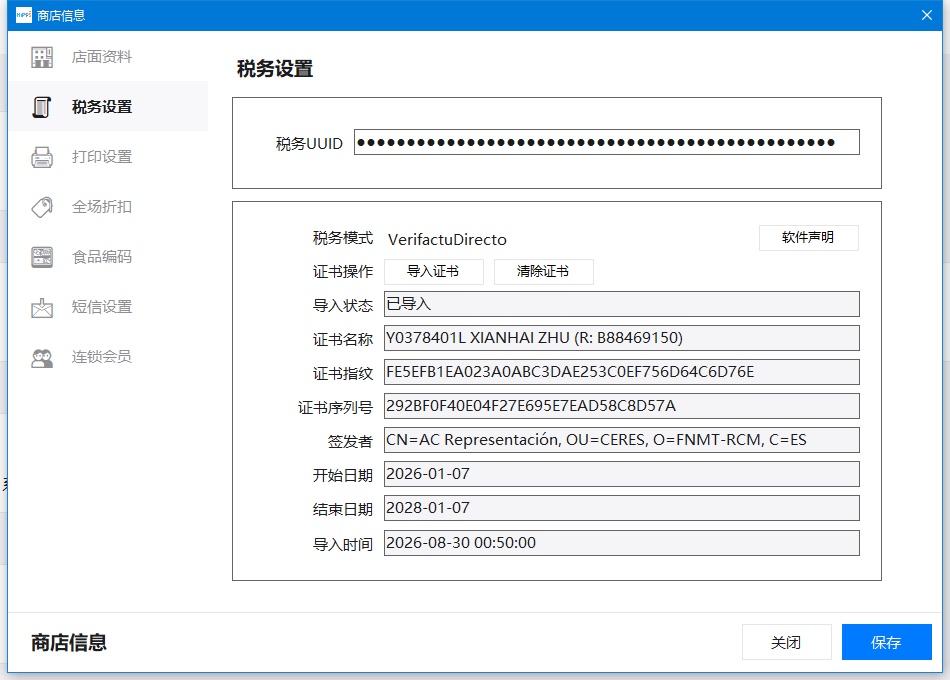Viewport: 950px width, 680px height.
Task: Click the 签发者 label
Action: point(350,442)
